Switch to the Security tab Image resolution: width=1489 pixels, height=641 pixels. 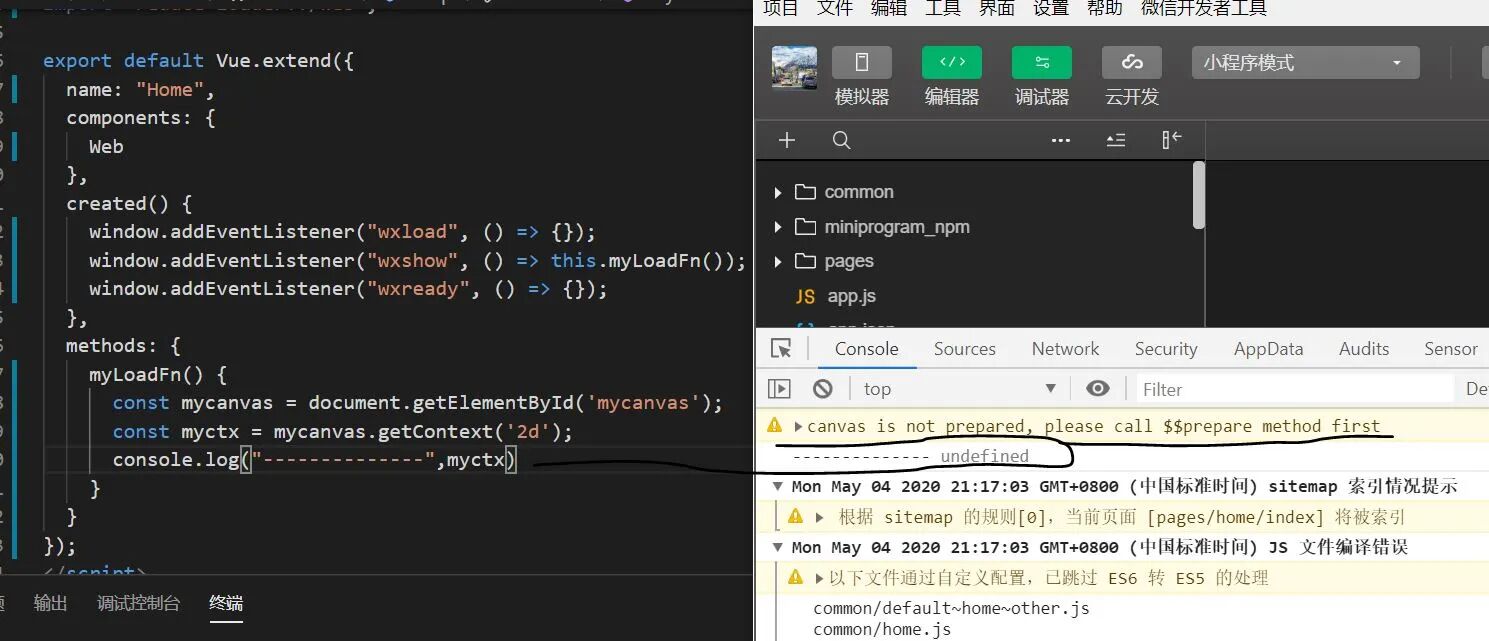click(1165, 349)
